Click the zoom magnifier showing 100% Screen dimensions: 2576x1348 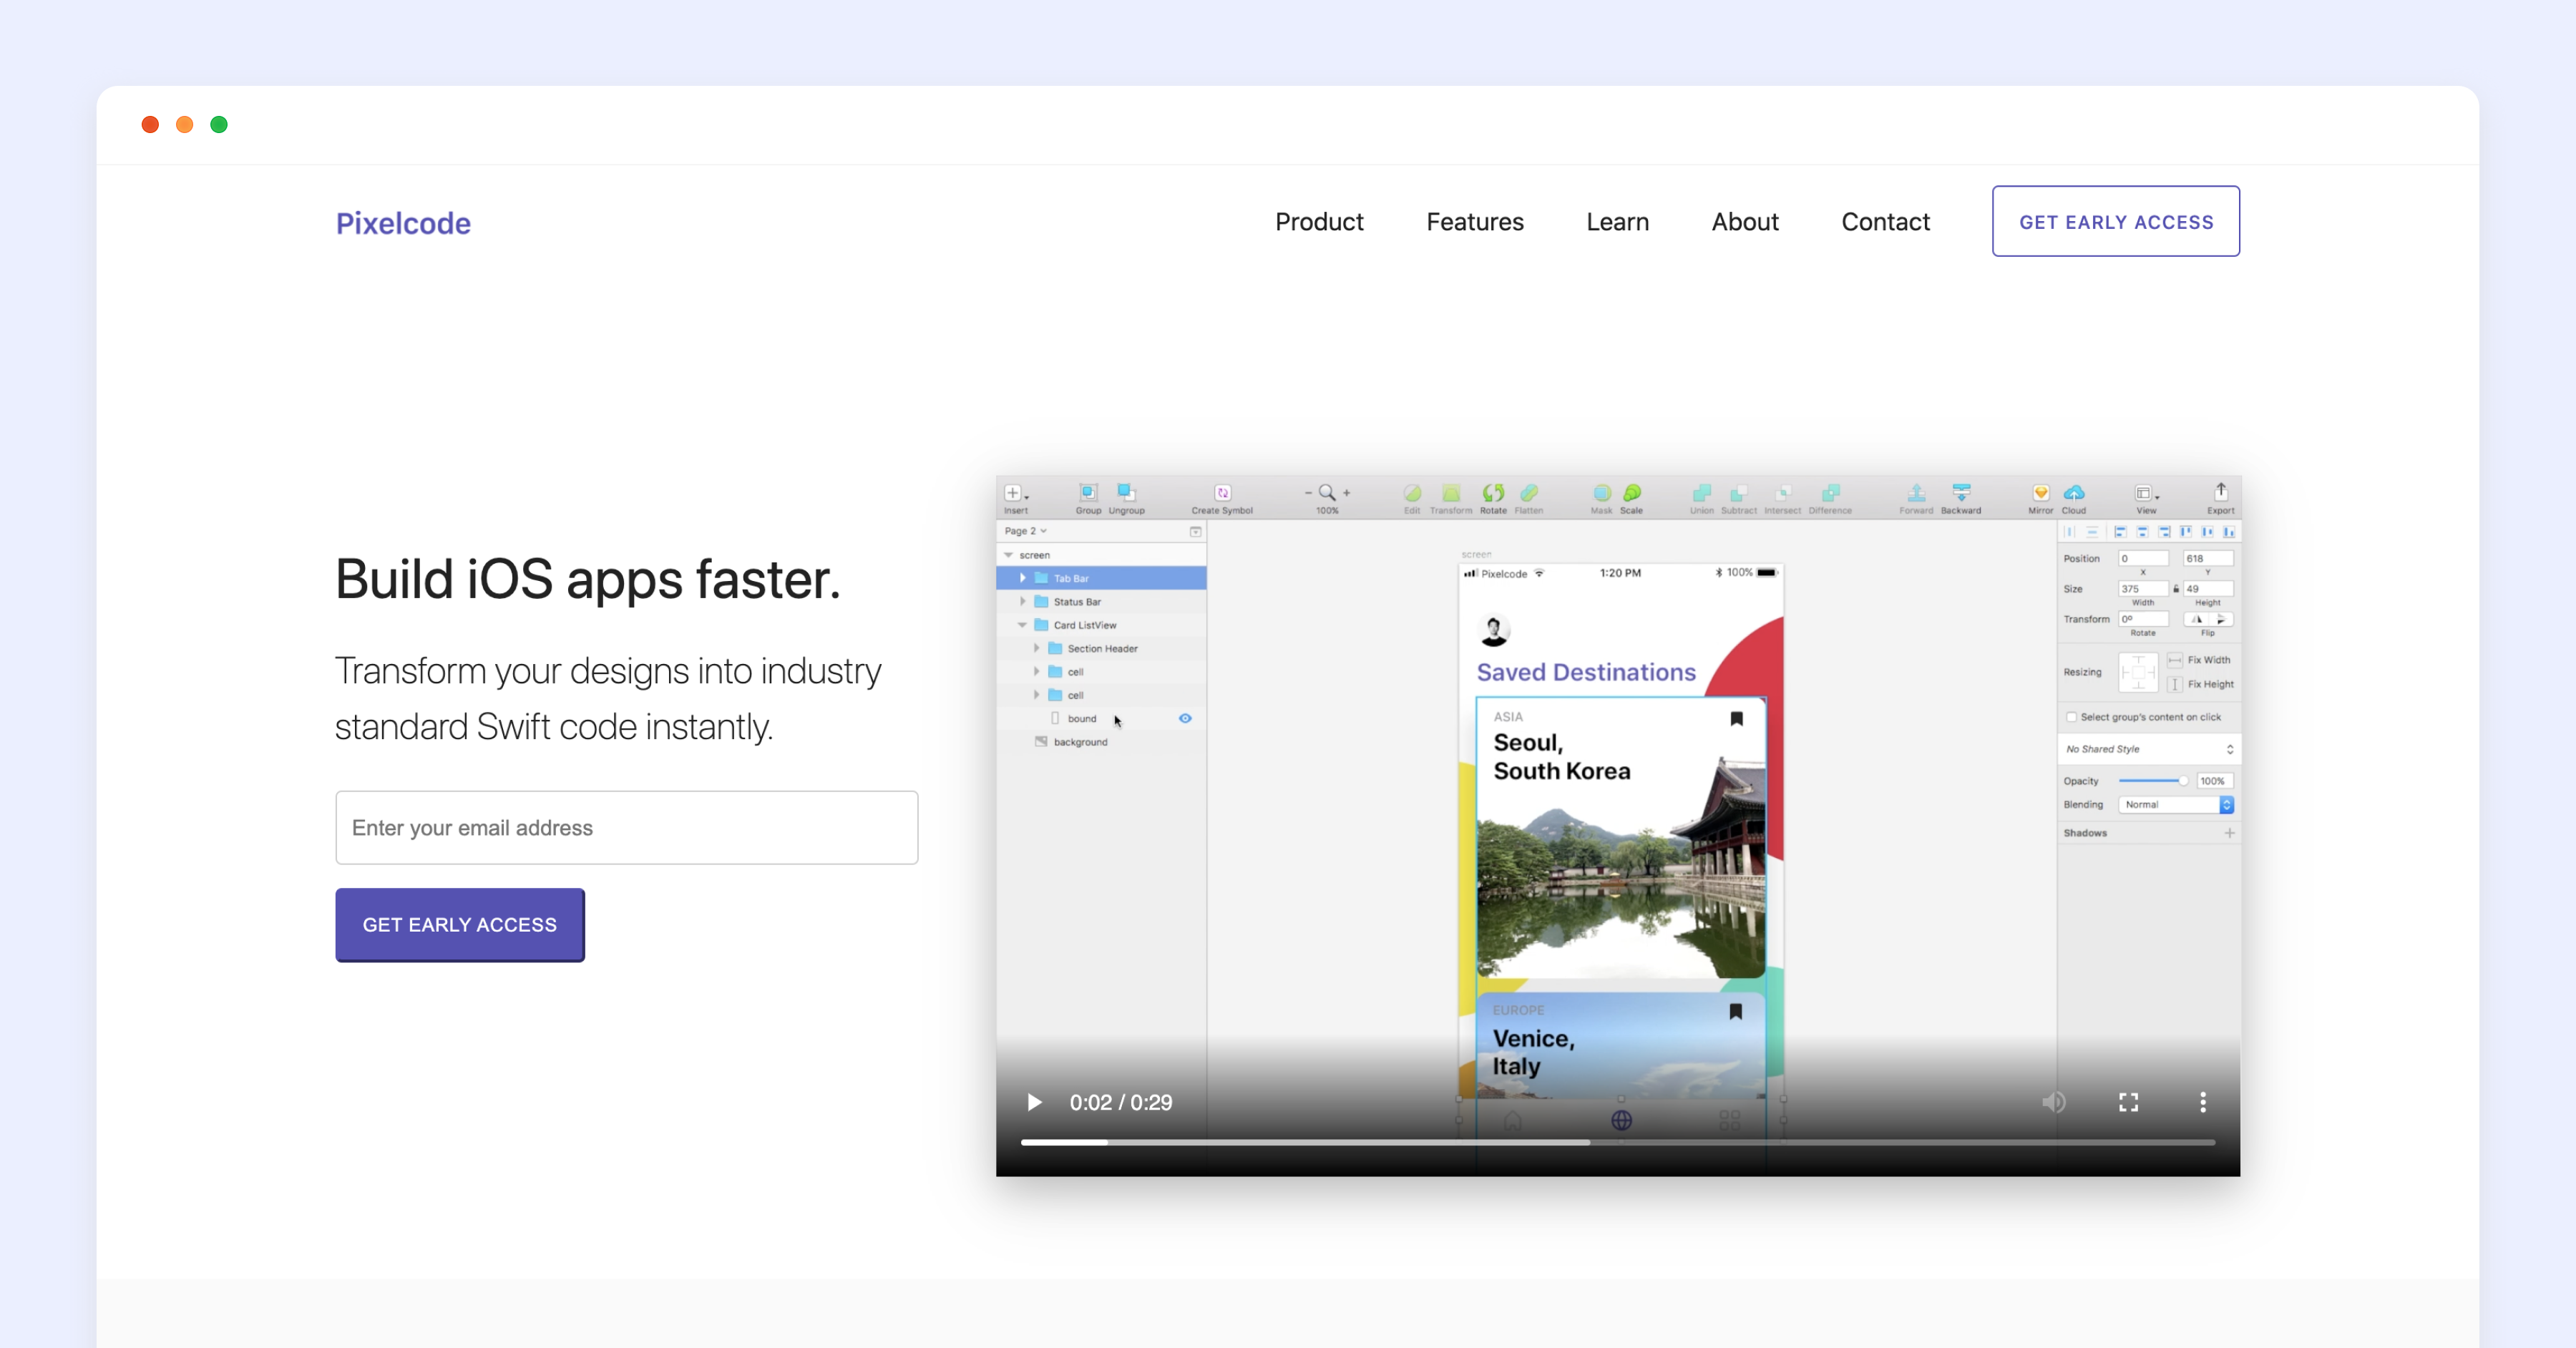pyautogui.click(x=1327, y=492)
